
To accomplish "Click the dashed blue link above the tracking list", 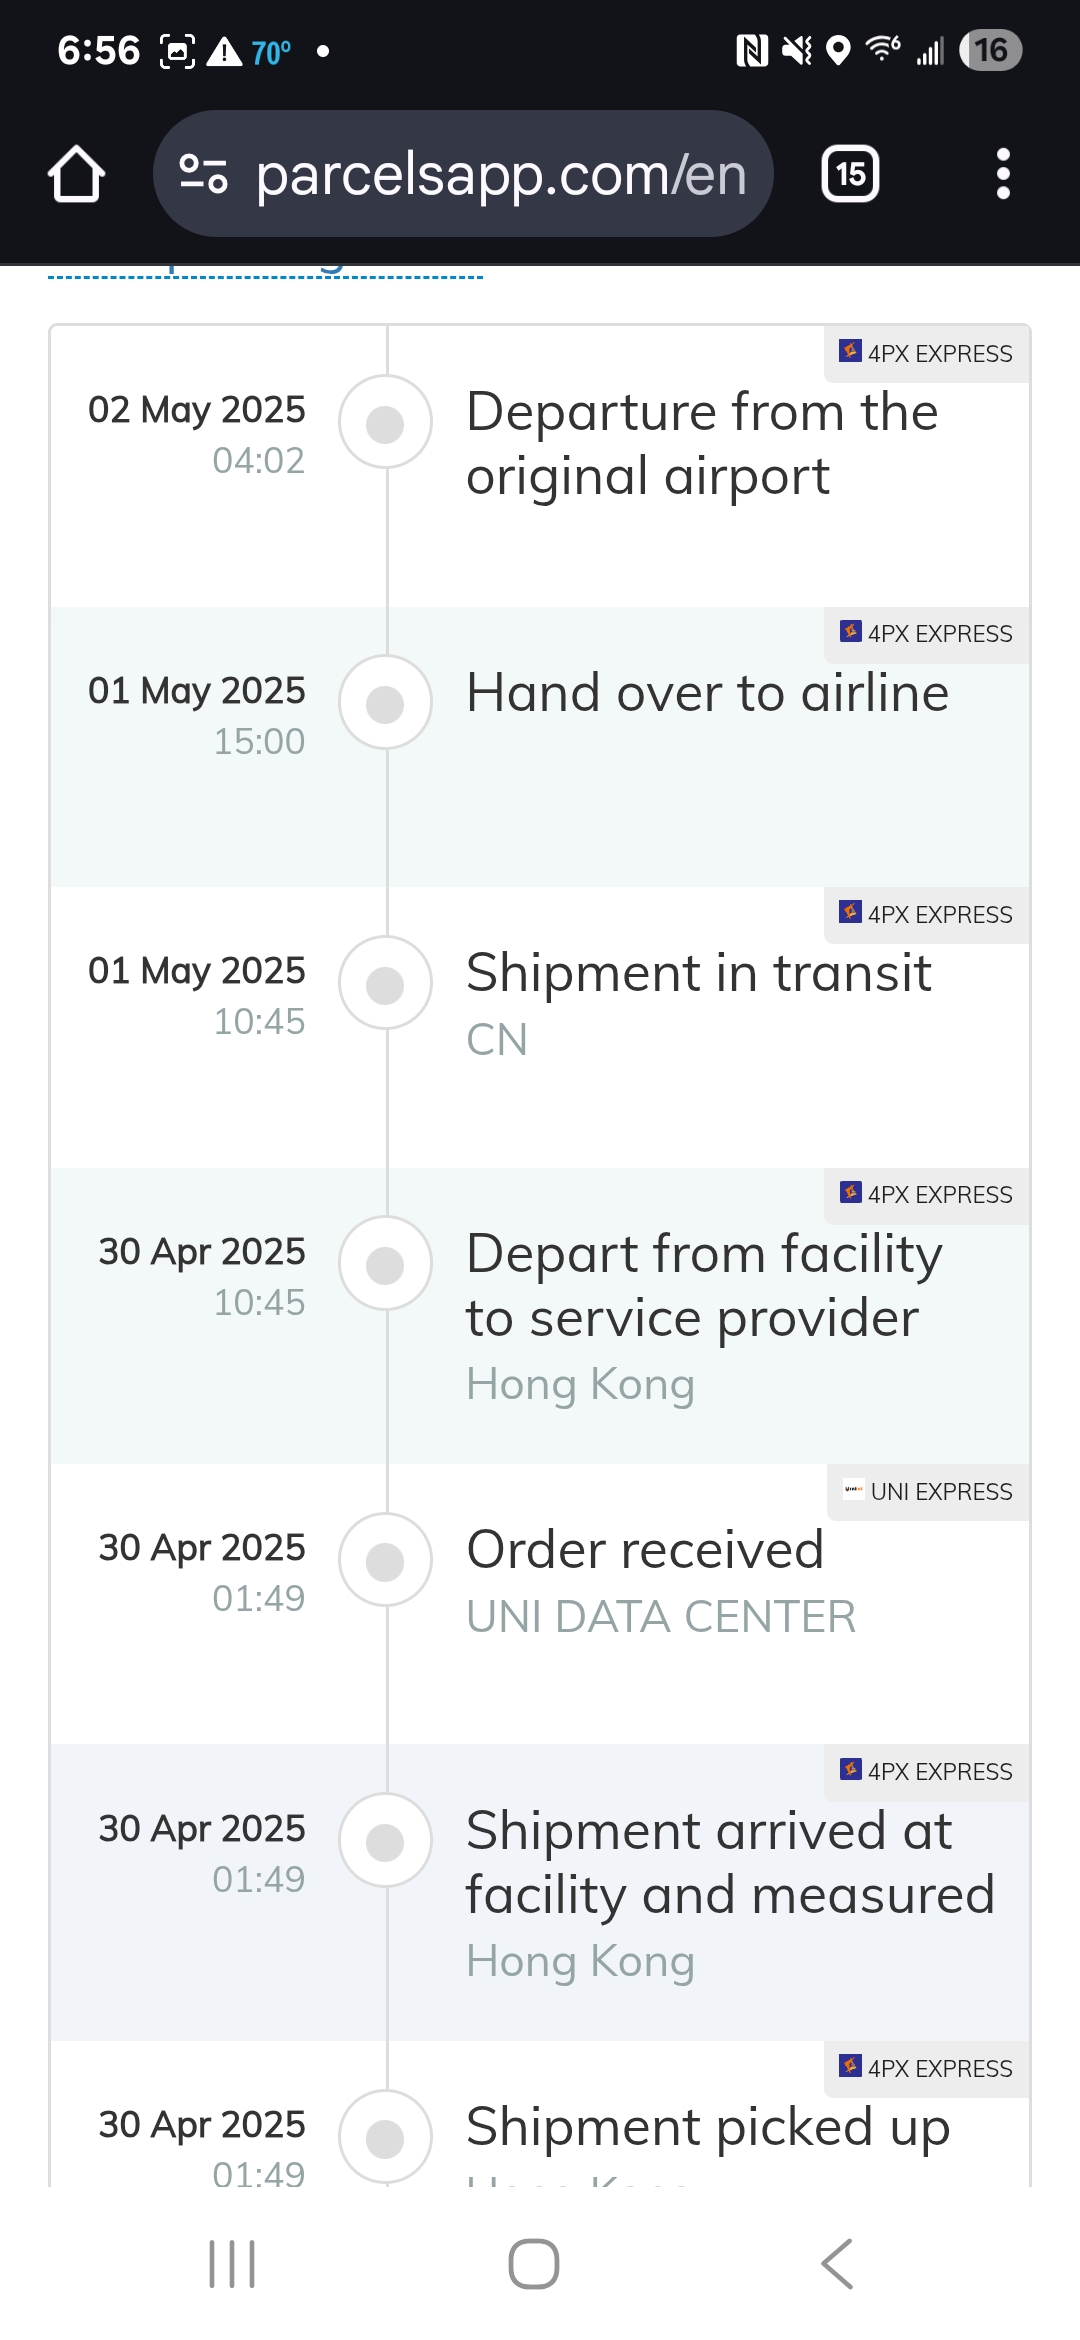I will coord(266,272).
